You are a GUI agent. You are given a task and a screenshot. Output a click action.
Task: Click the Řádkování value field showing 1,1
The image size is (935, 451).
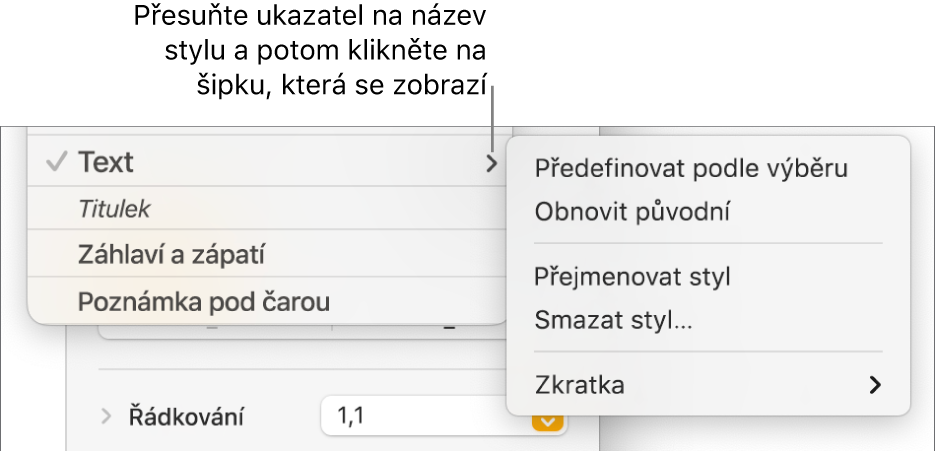pos(420,416)
